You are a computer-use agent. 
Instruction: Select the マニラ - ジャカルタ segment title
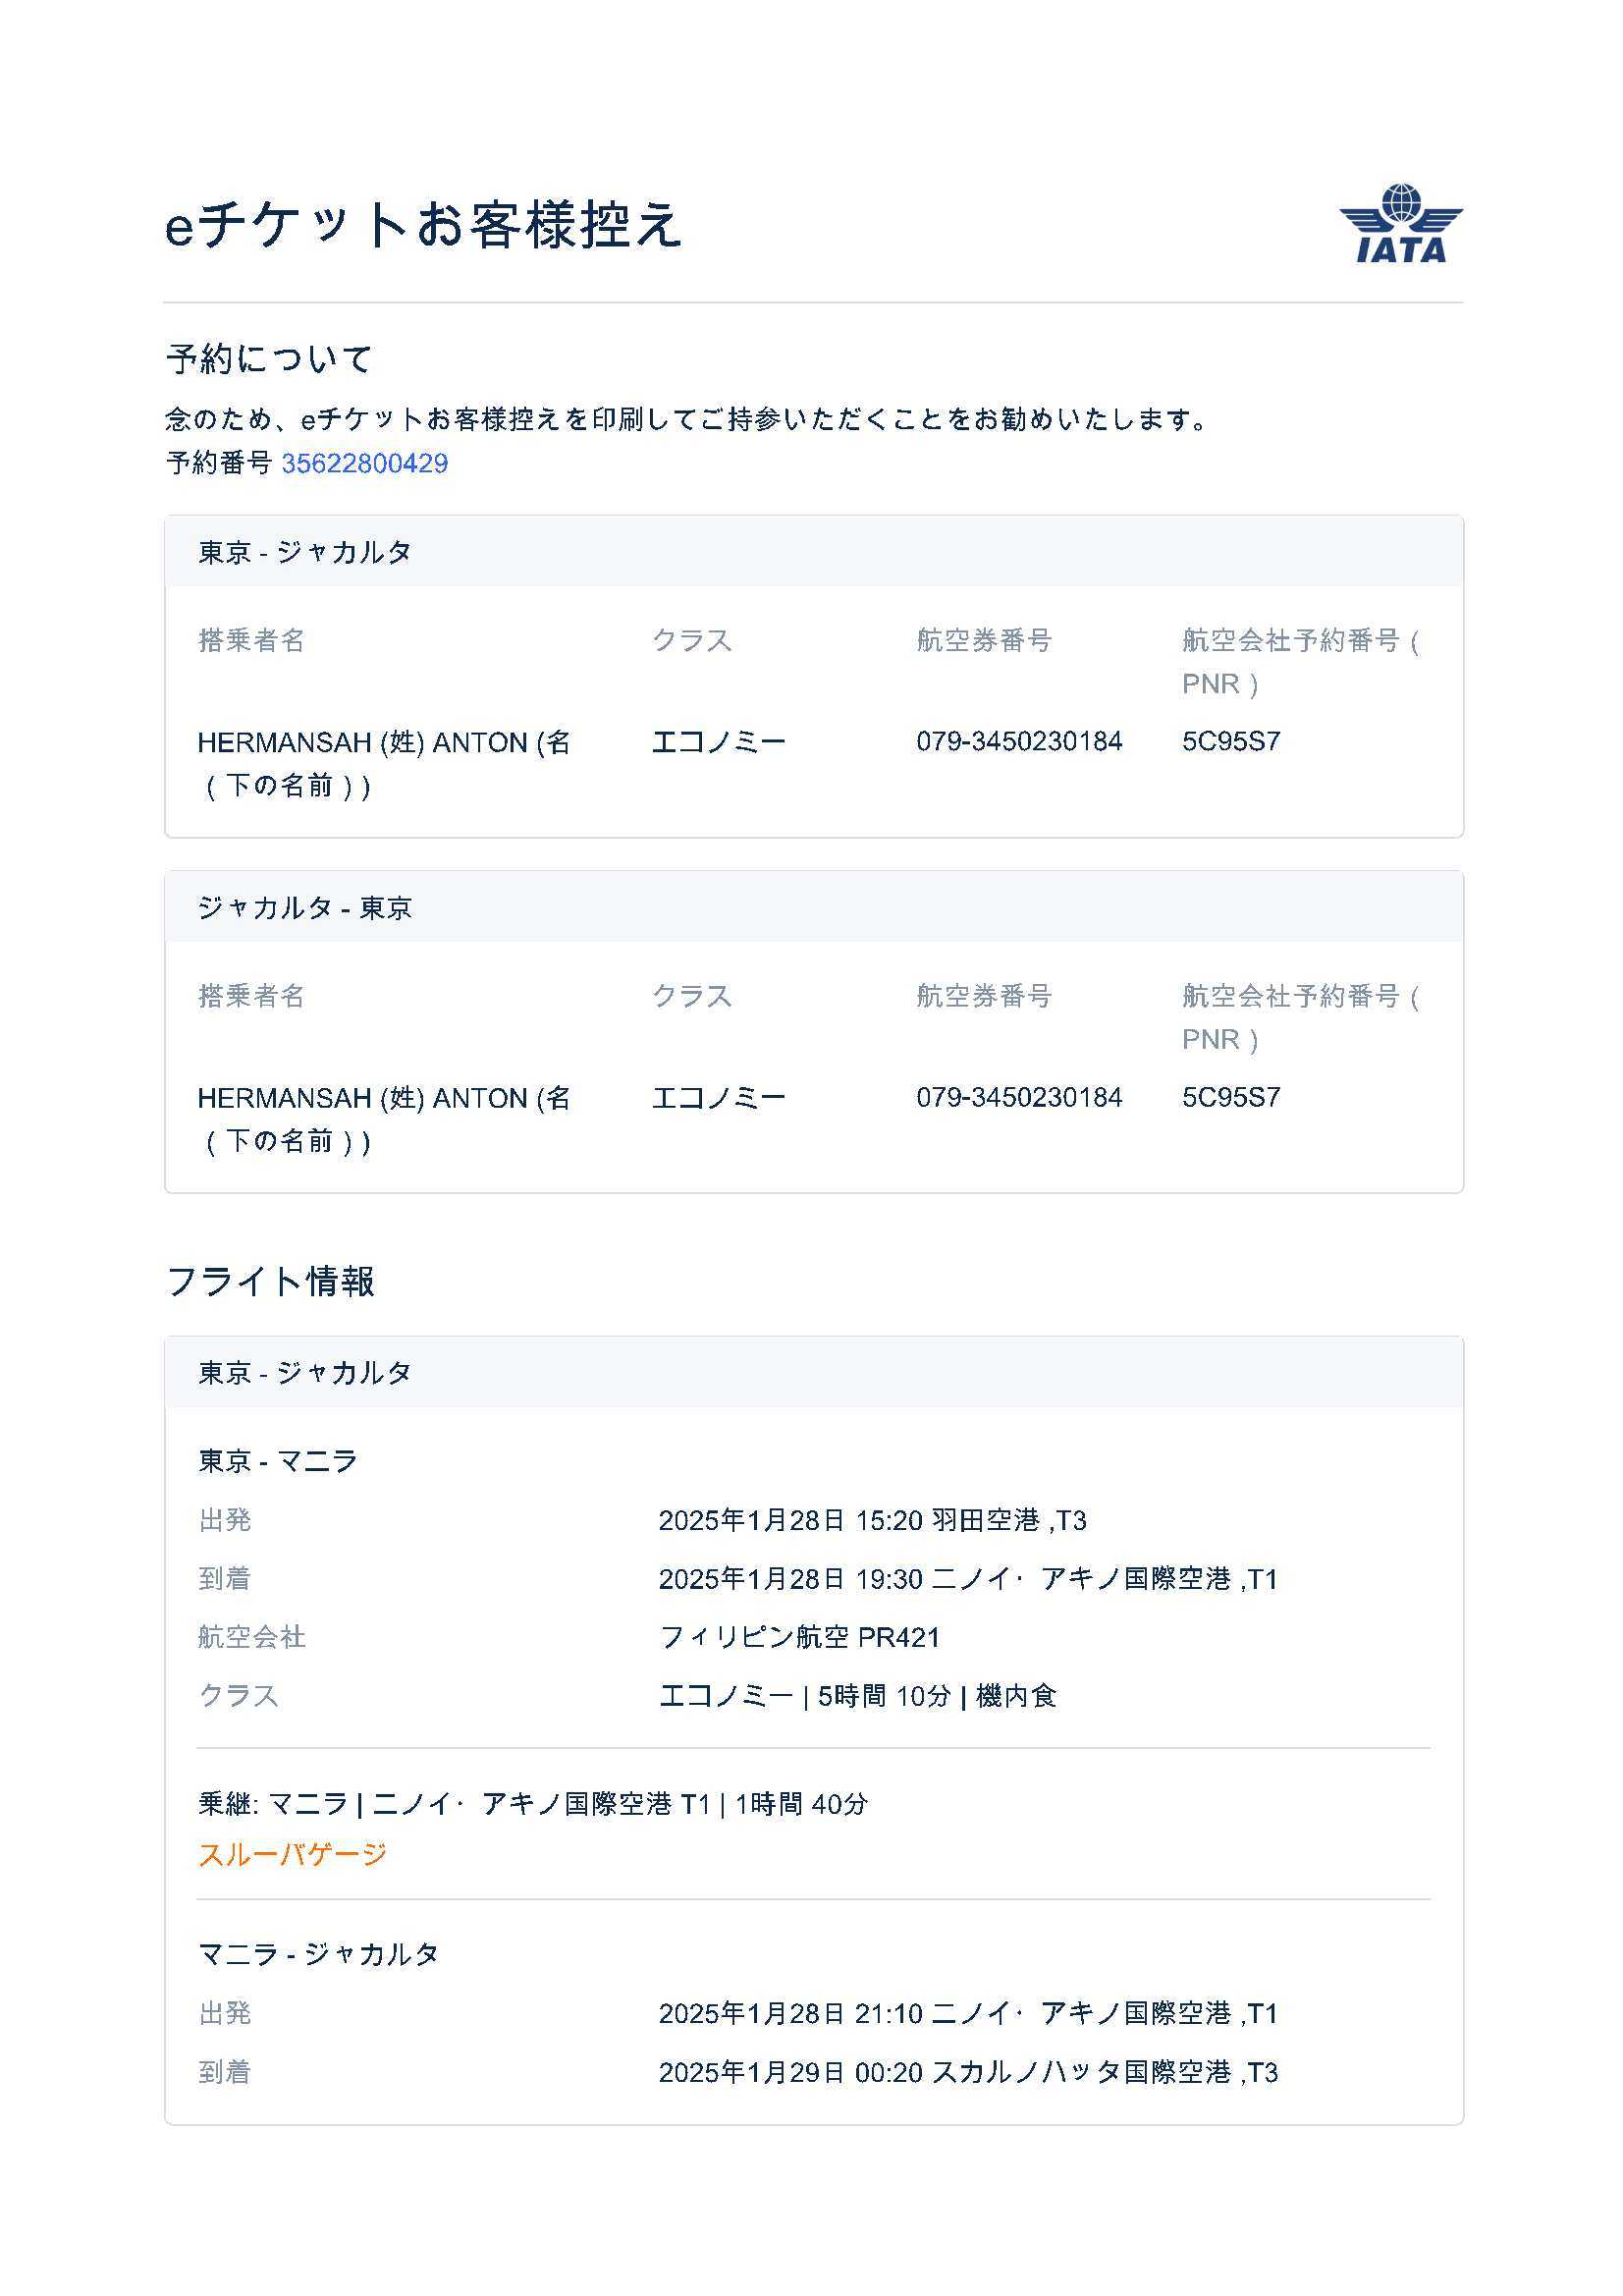[318, 1954]
